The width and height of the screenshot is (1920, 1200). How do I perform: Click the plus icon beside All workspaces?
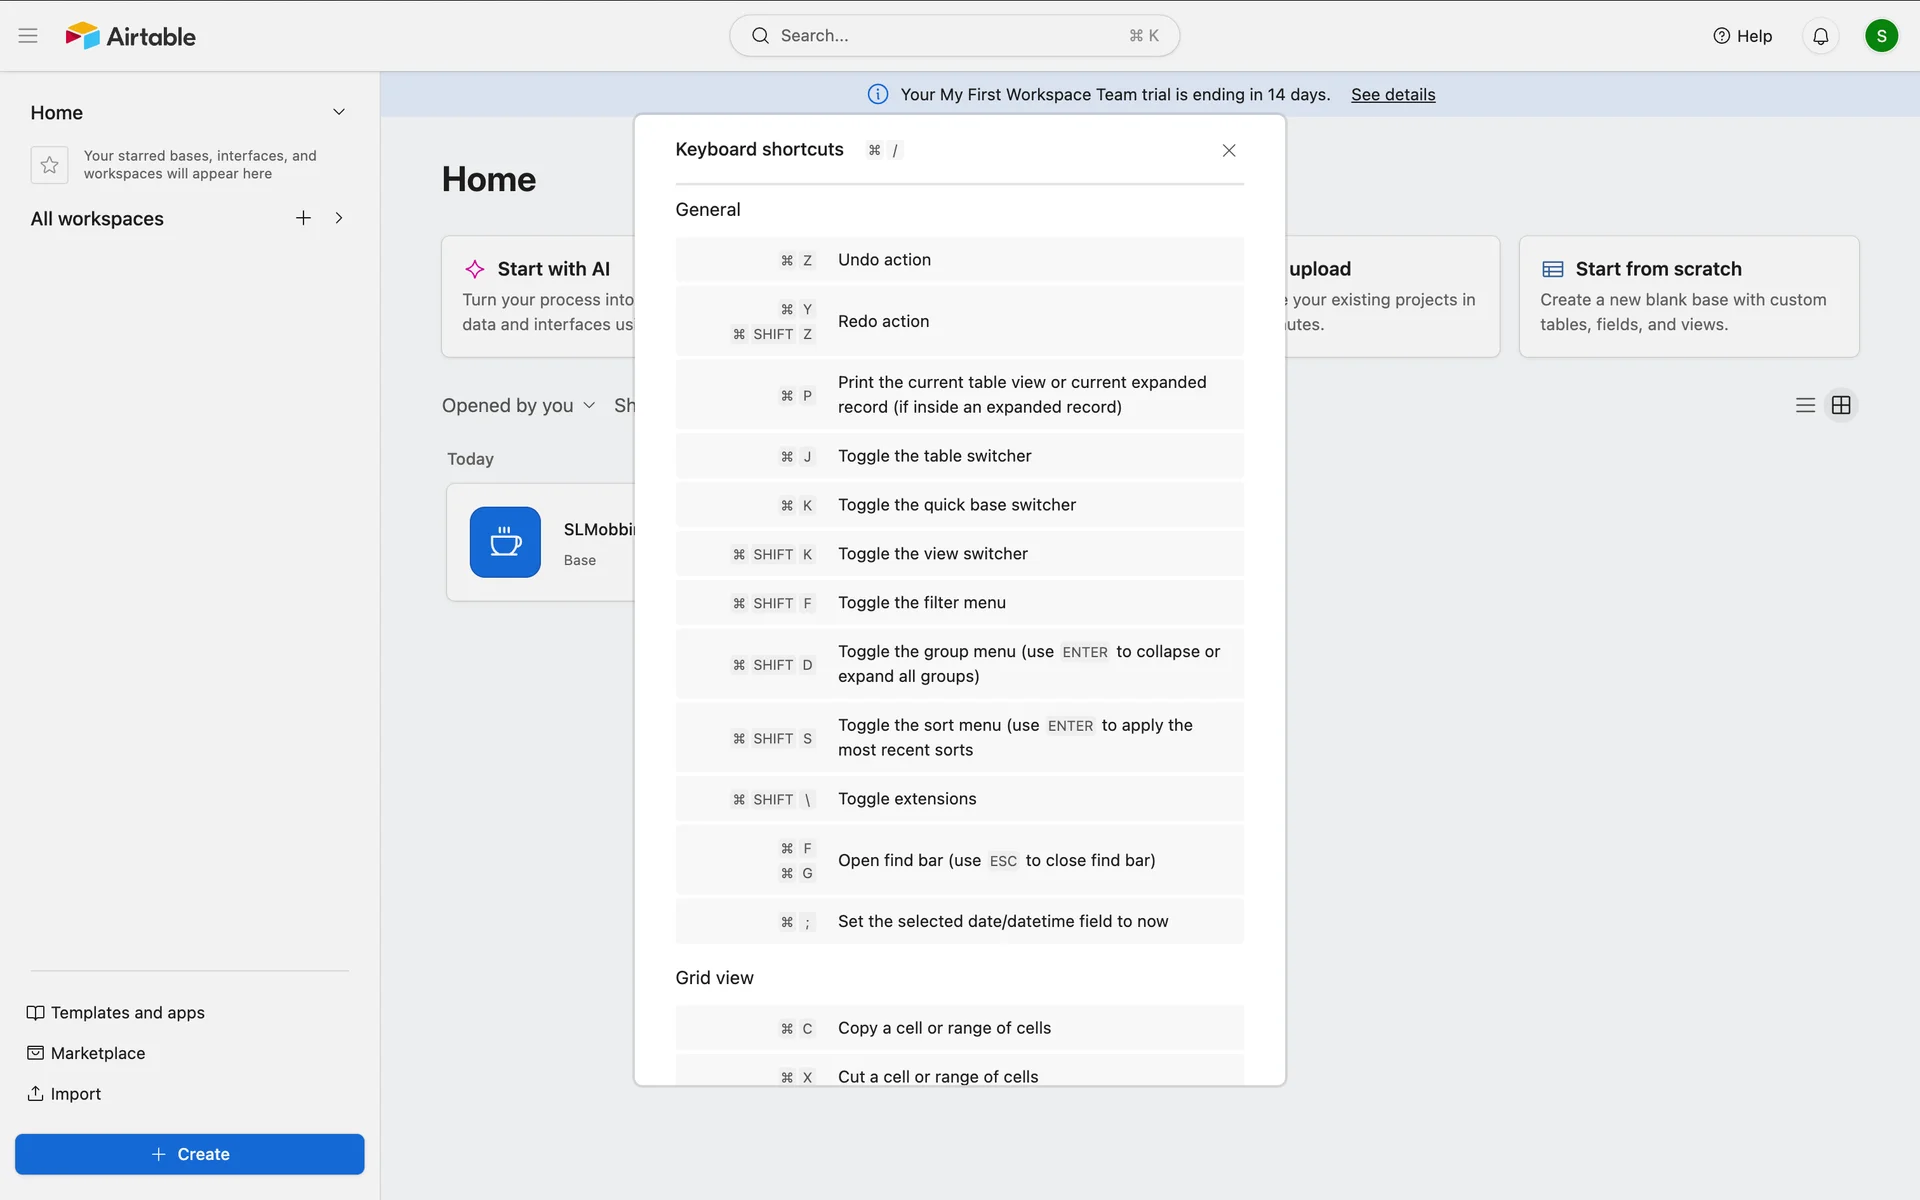coord(303,218)
